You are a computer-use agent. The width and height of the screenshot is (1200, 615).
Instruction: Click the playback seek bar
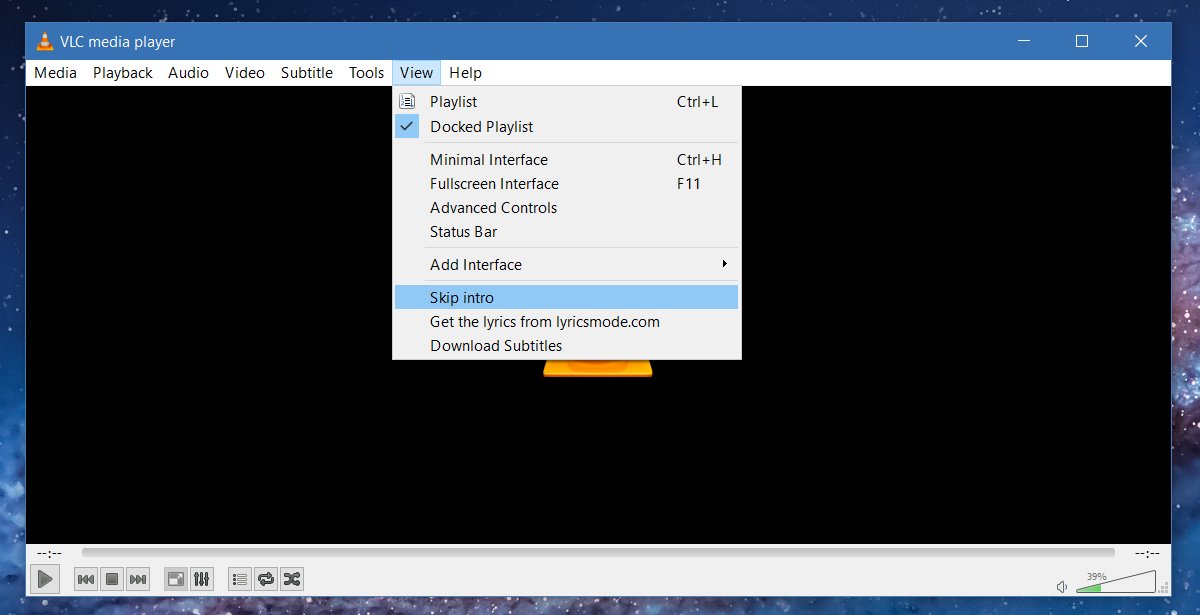[598, 552]
